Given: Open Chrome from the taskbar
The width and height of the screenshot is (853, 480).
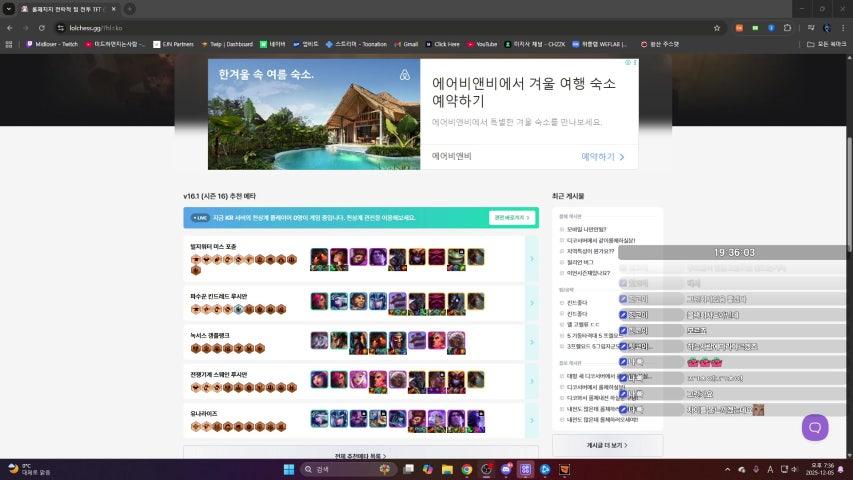Looking at the screenshot, I should 467,469.
